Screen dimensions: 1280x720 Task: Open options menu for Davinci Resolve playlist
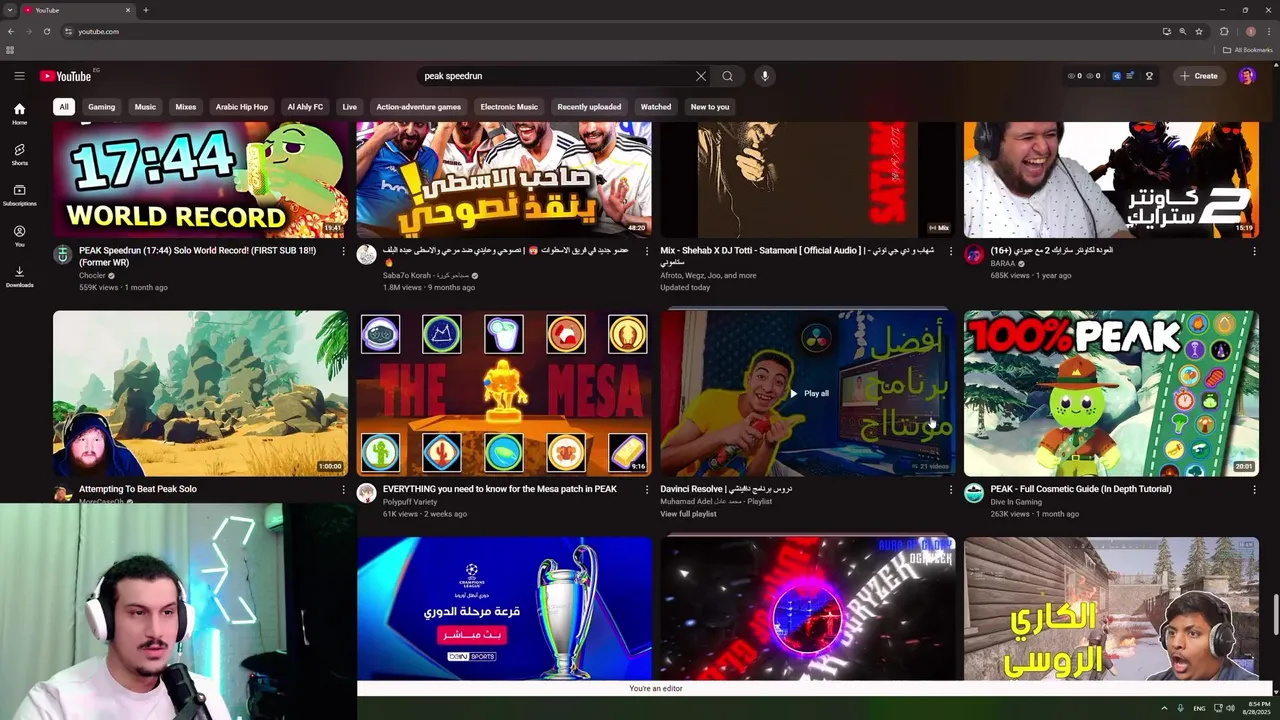pos(951,490)
